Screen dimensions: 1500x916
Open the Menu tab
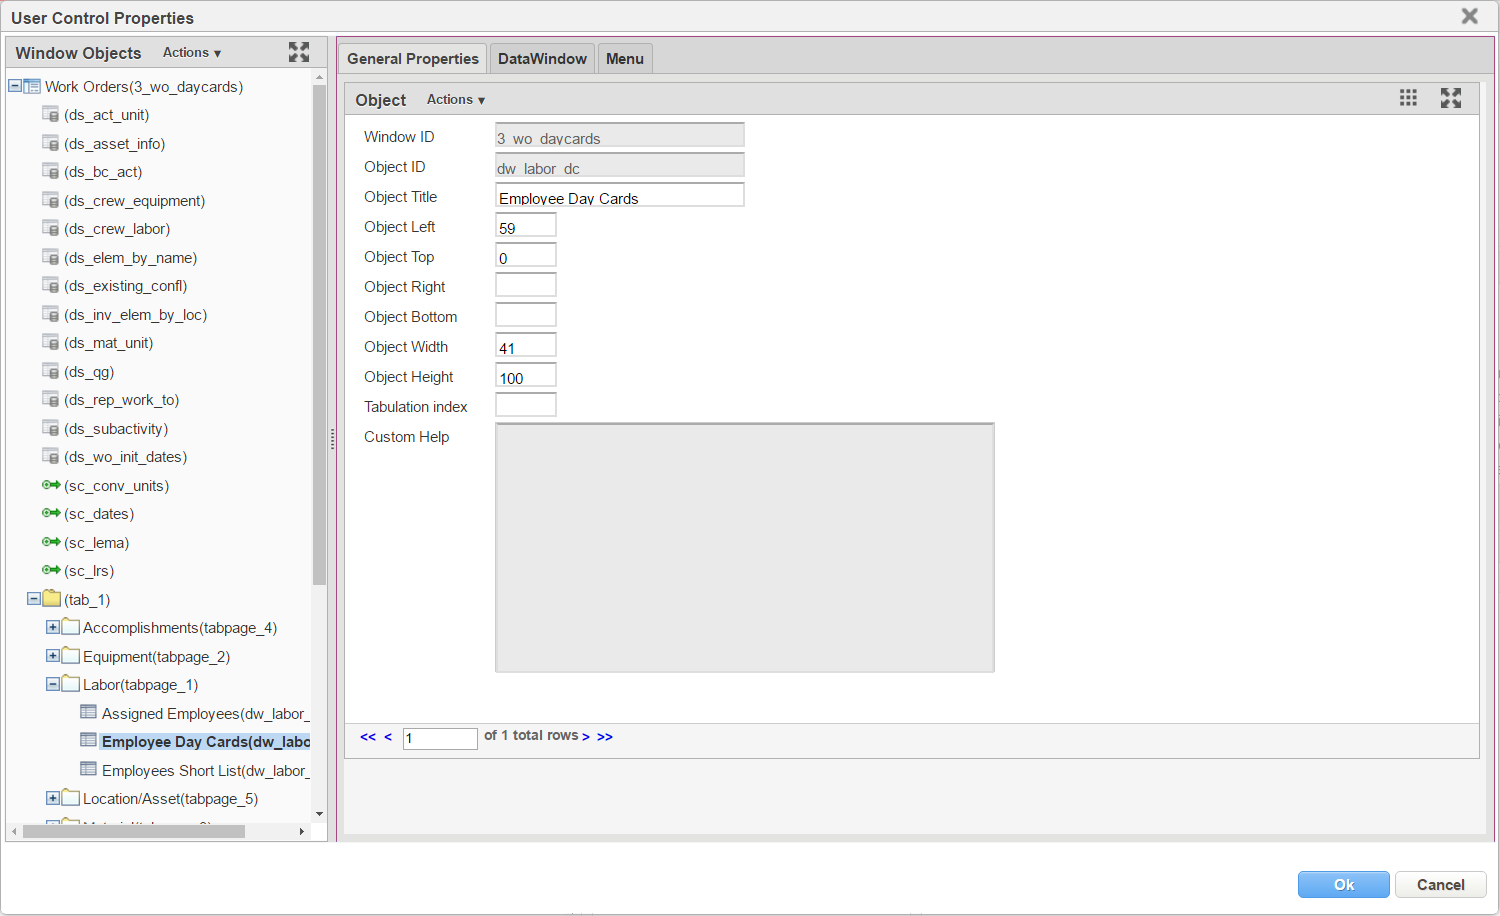tap(625, 59)
